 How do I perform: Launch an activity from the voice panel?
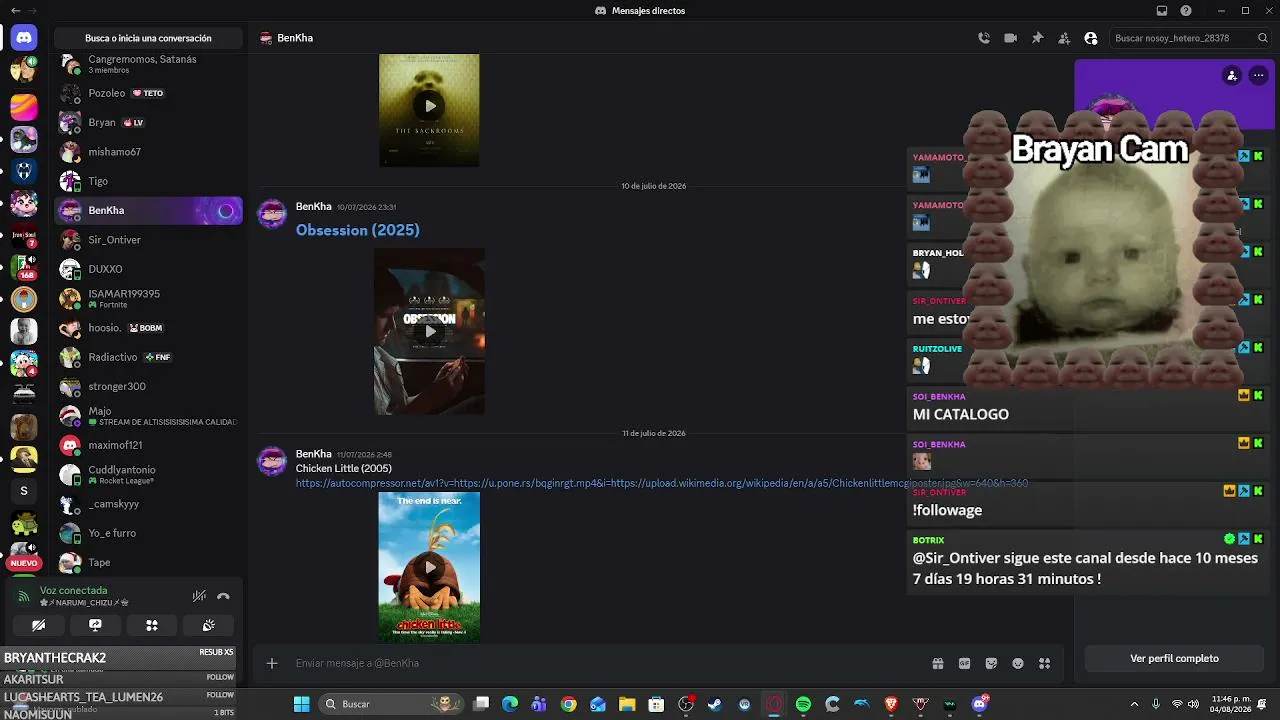(152, 625)
